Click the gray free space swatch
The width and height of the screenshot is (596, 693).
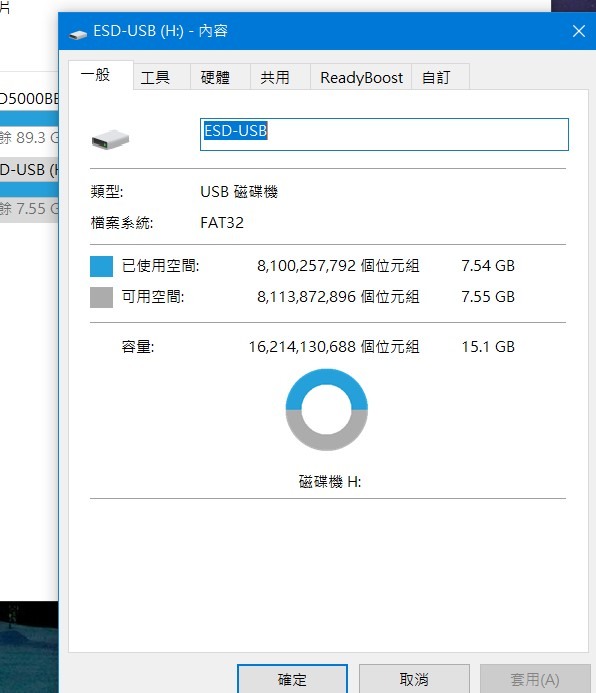(x=101, y=297)
